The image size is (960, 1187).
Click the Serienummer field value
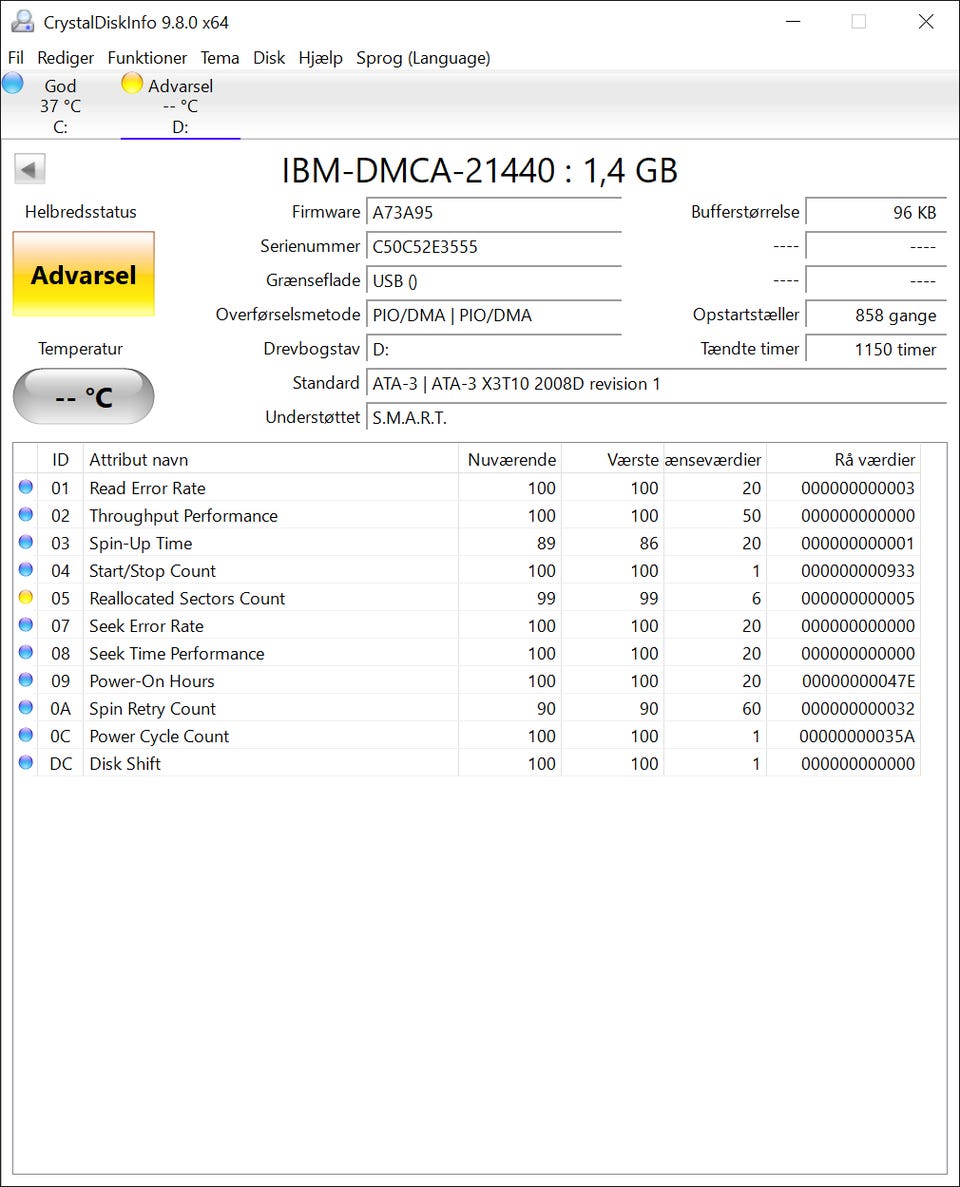(493, 247)
